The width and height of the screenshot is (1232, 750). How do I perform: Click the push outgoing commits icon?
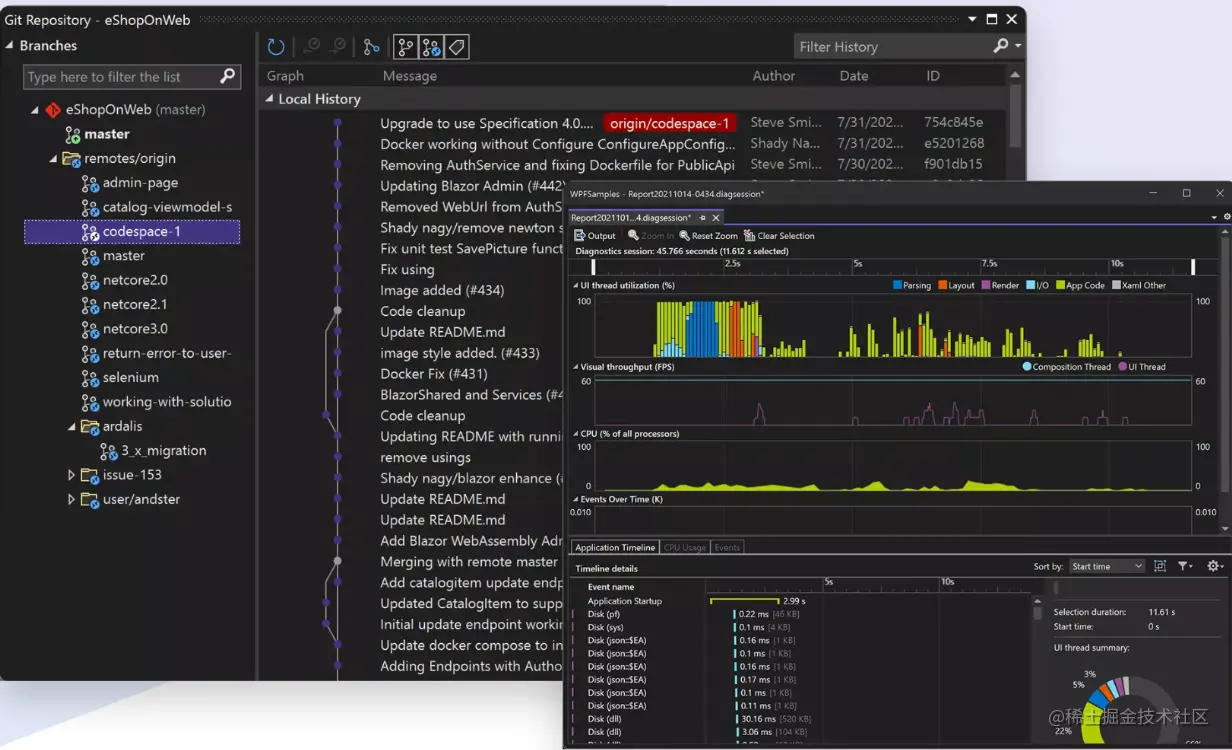coord(339,47)
